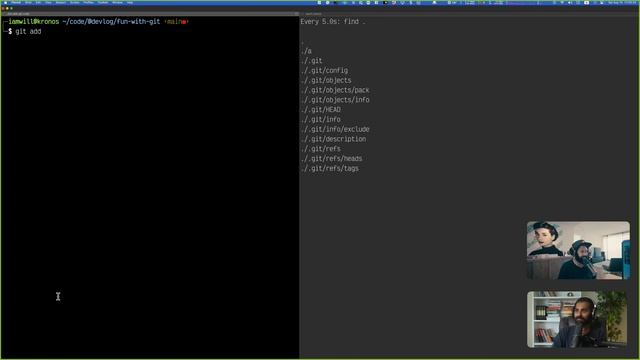Select the './.git/objects/pack' line
The width and height of the screenshot is (640, 360).
(x=335, y=90)
